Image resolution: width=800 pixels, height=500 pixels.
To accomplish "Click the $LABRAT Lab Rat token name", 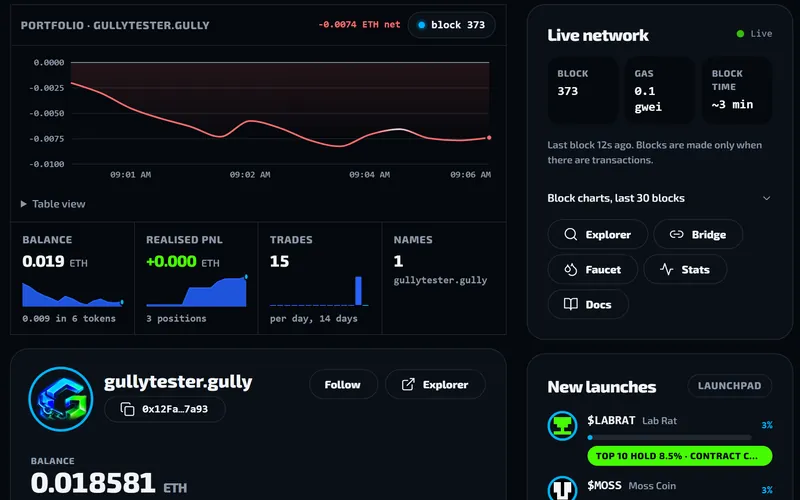I will 632,420.
